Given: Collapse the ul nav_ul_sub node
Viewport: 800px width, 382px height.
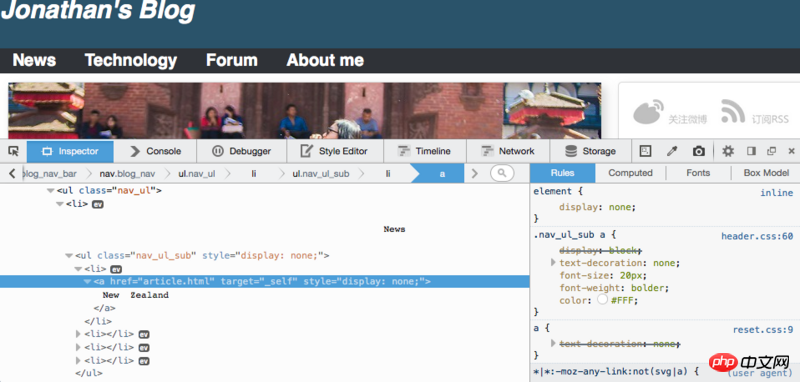Looking at the screenshot, I should [69, 256].
